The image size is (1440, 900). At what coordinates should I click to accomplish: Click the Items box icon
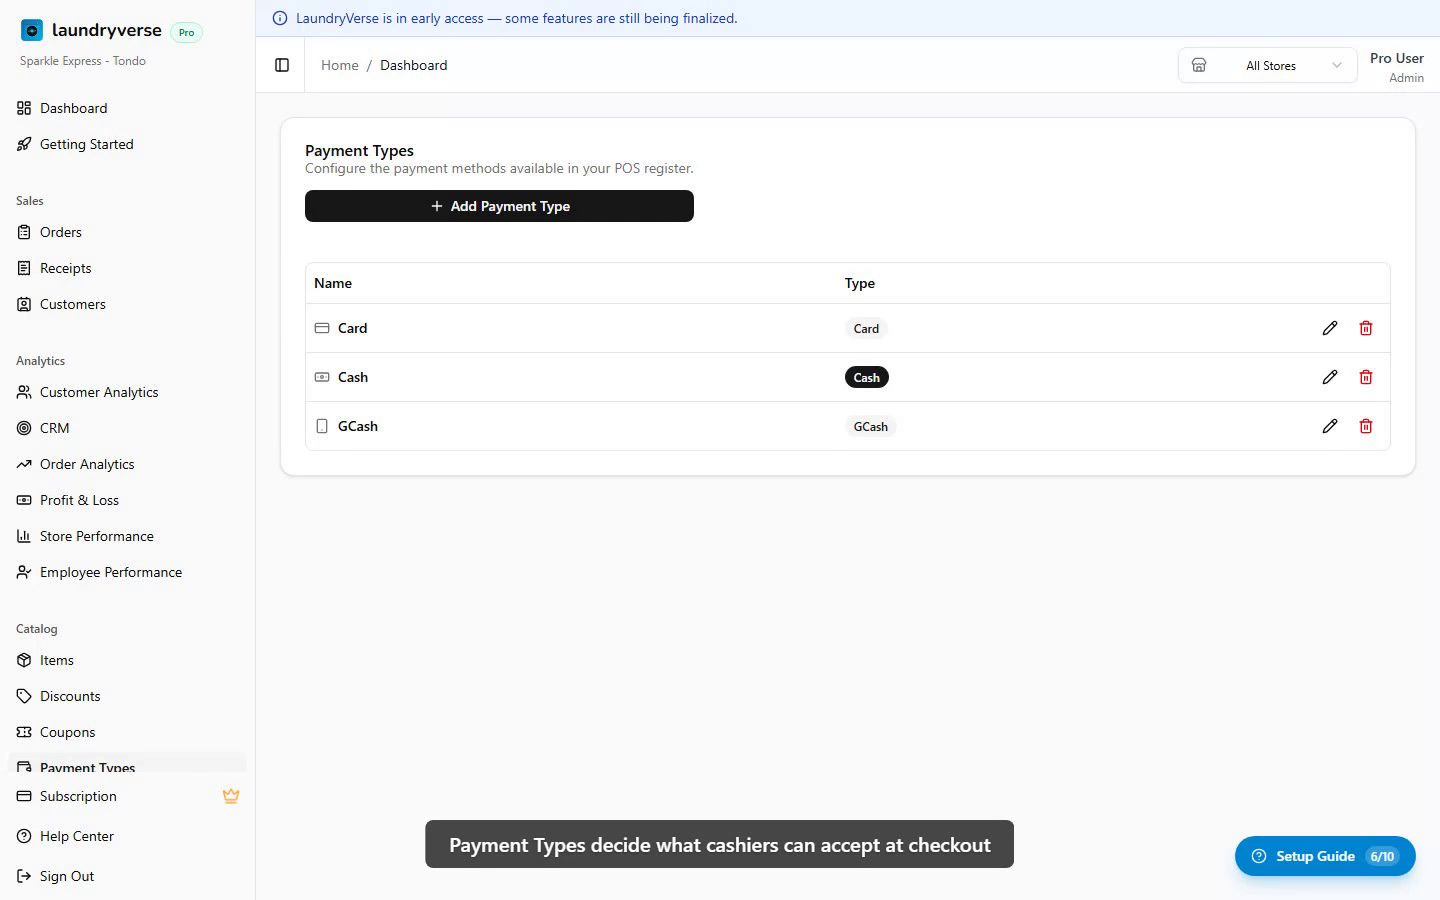(24, 660)
